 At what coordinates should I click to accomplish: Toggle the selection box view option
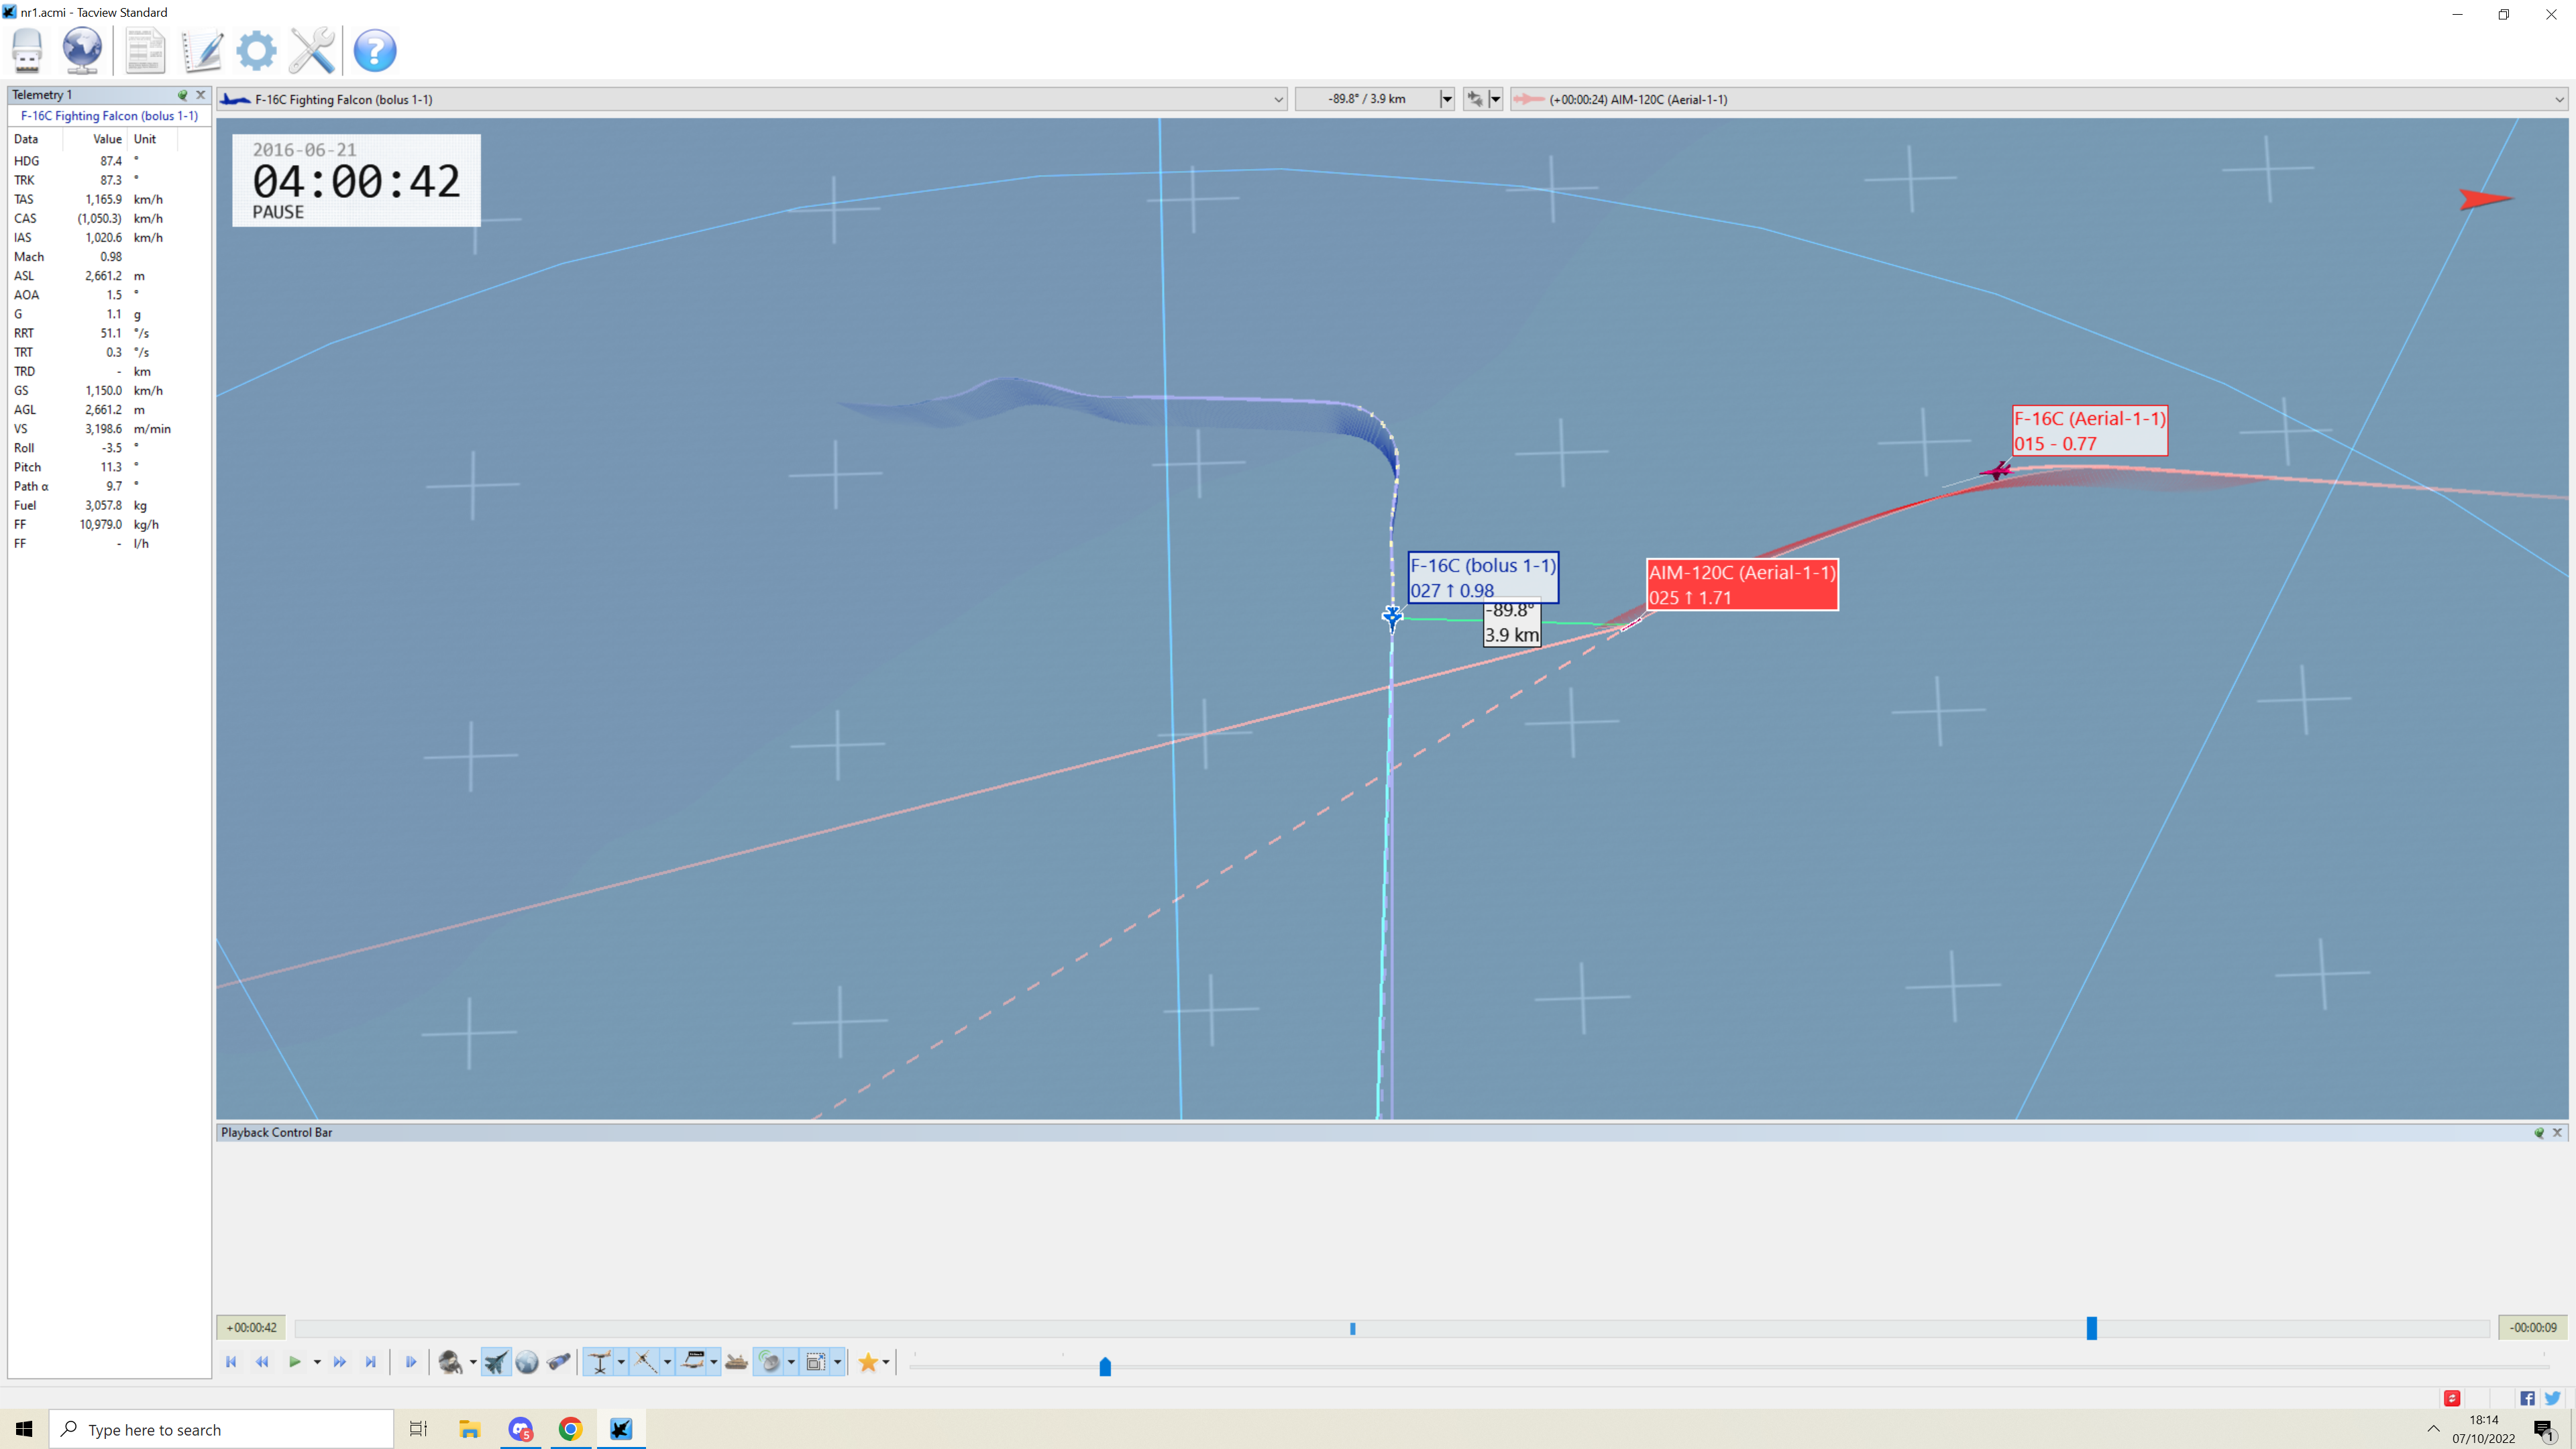point(815,1362)
